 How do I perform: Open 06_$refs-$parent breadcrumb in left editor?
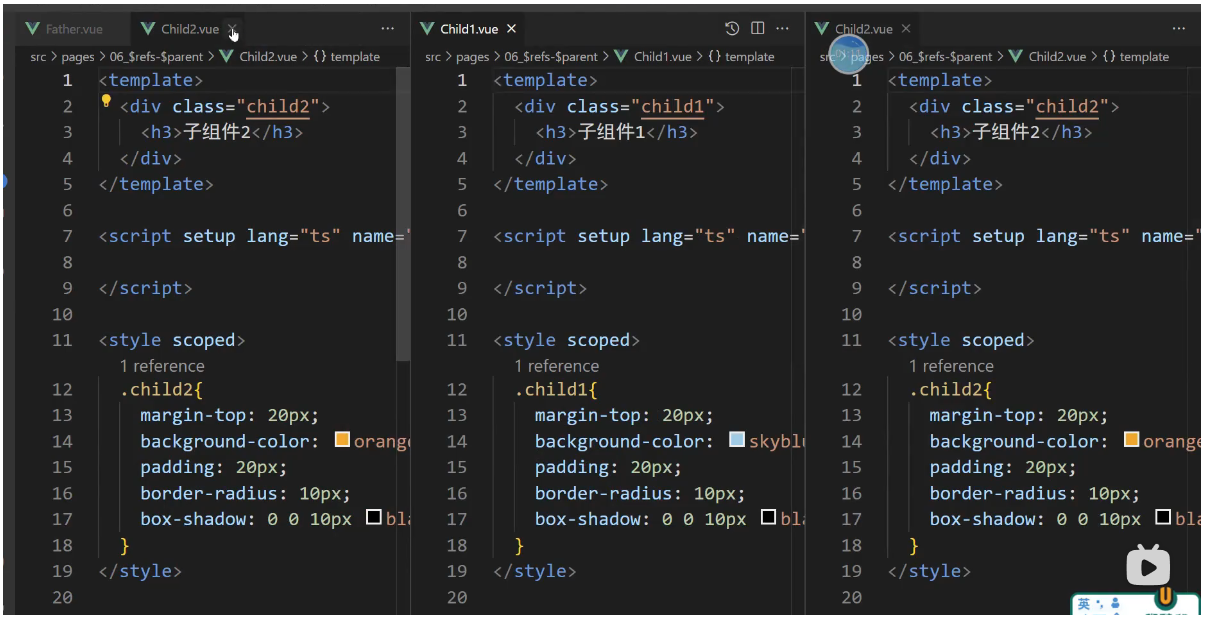[155, 57]
